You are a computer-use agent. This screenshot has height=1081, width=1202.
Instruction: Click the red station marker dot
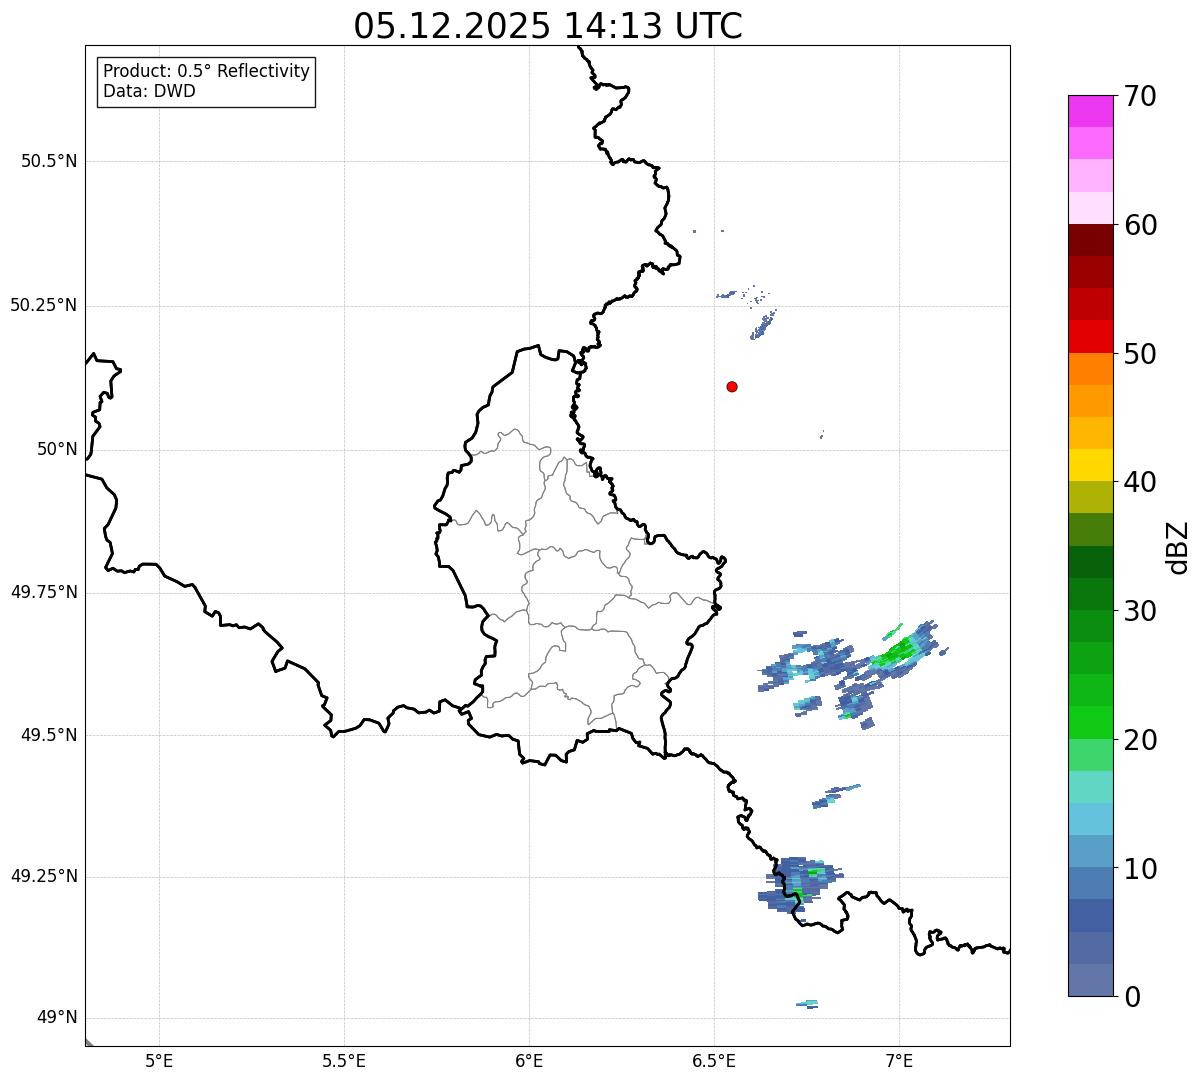tap(732, 386)
